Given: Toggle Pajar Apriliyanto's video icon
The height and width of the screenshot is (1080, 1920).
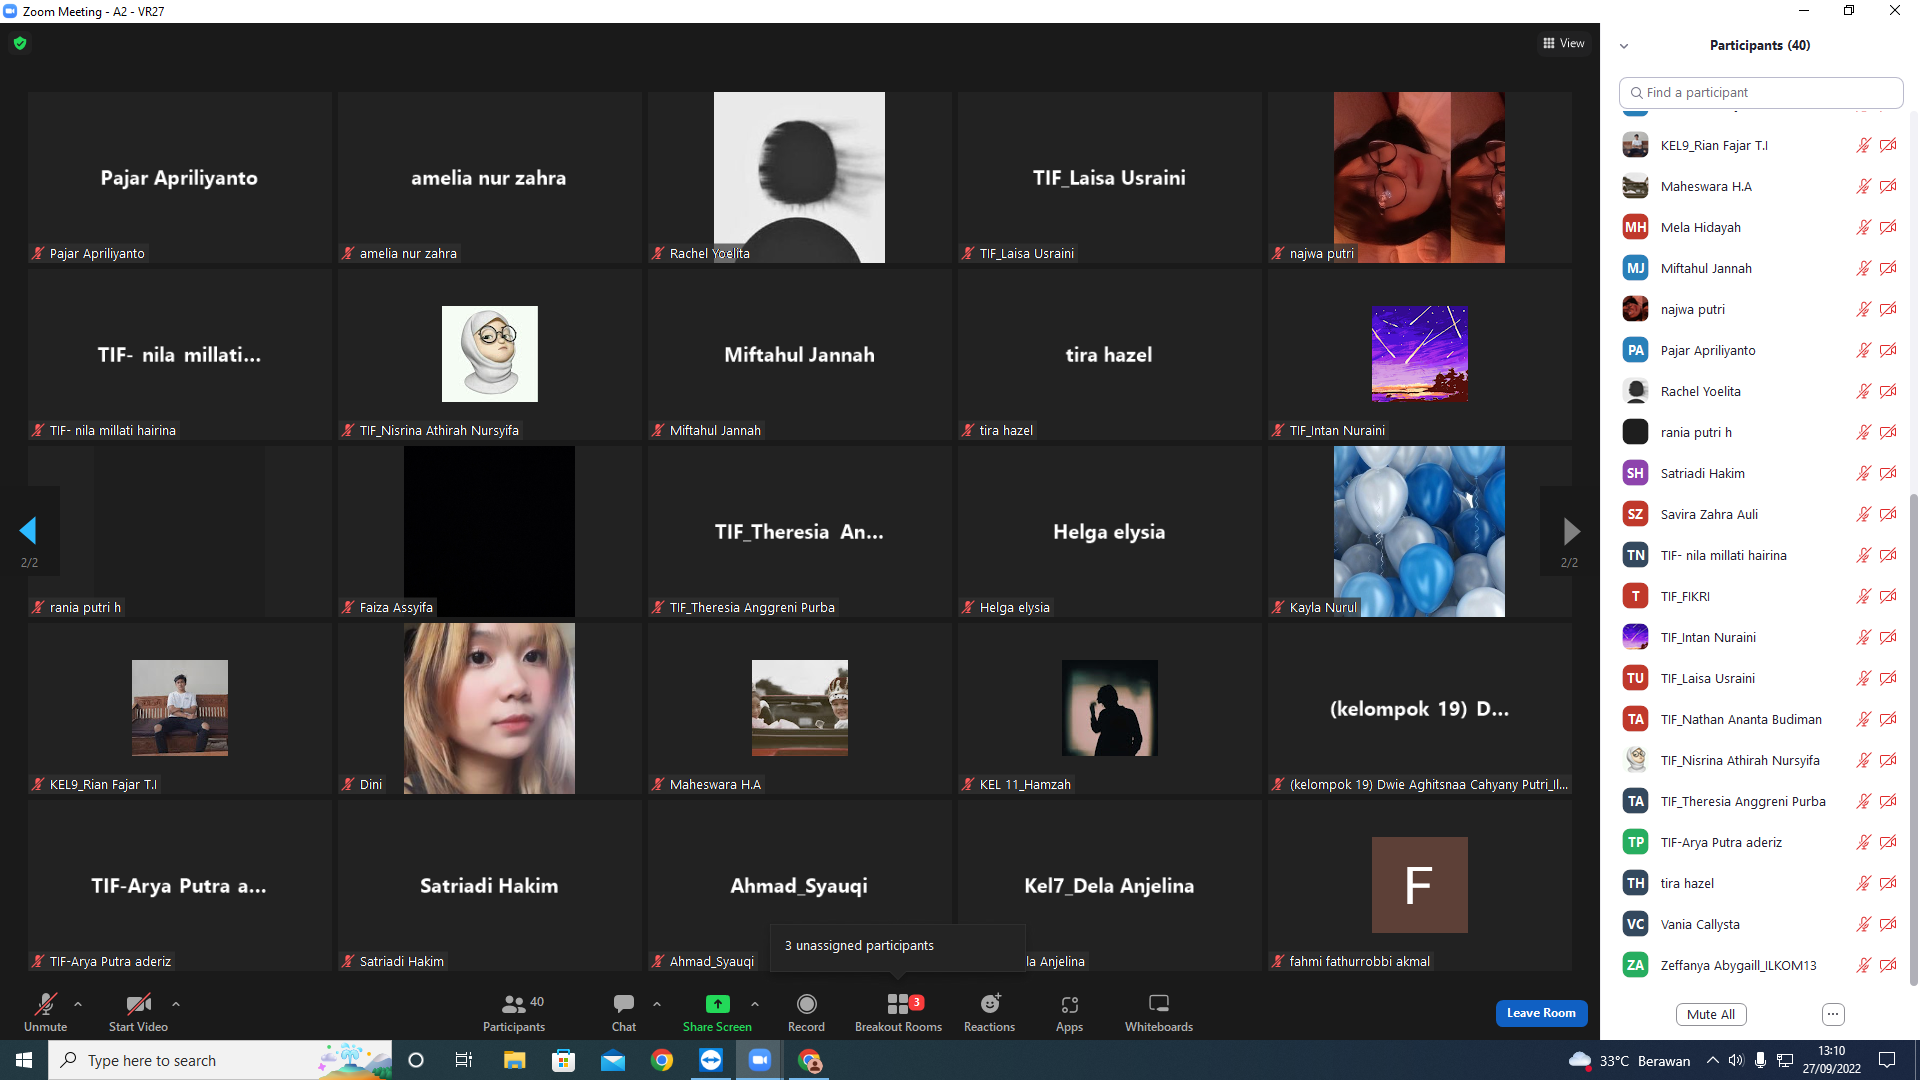Looking at the screenshot, I should [x=1888, y=350].
